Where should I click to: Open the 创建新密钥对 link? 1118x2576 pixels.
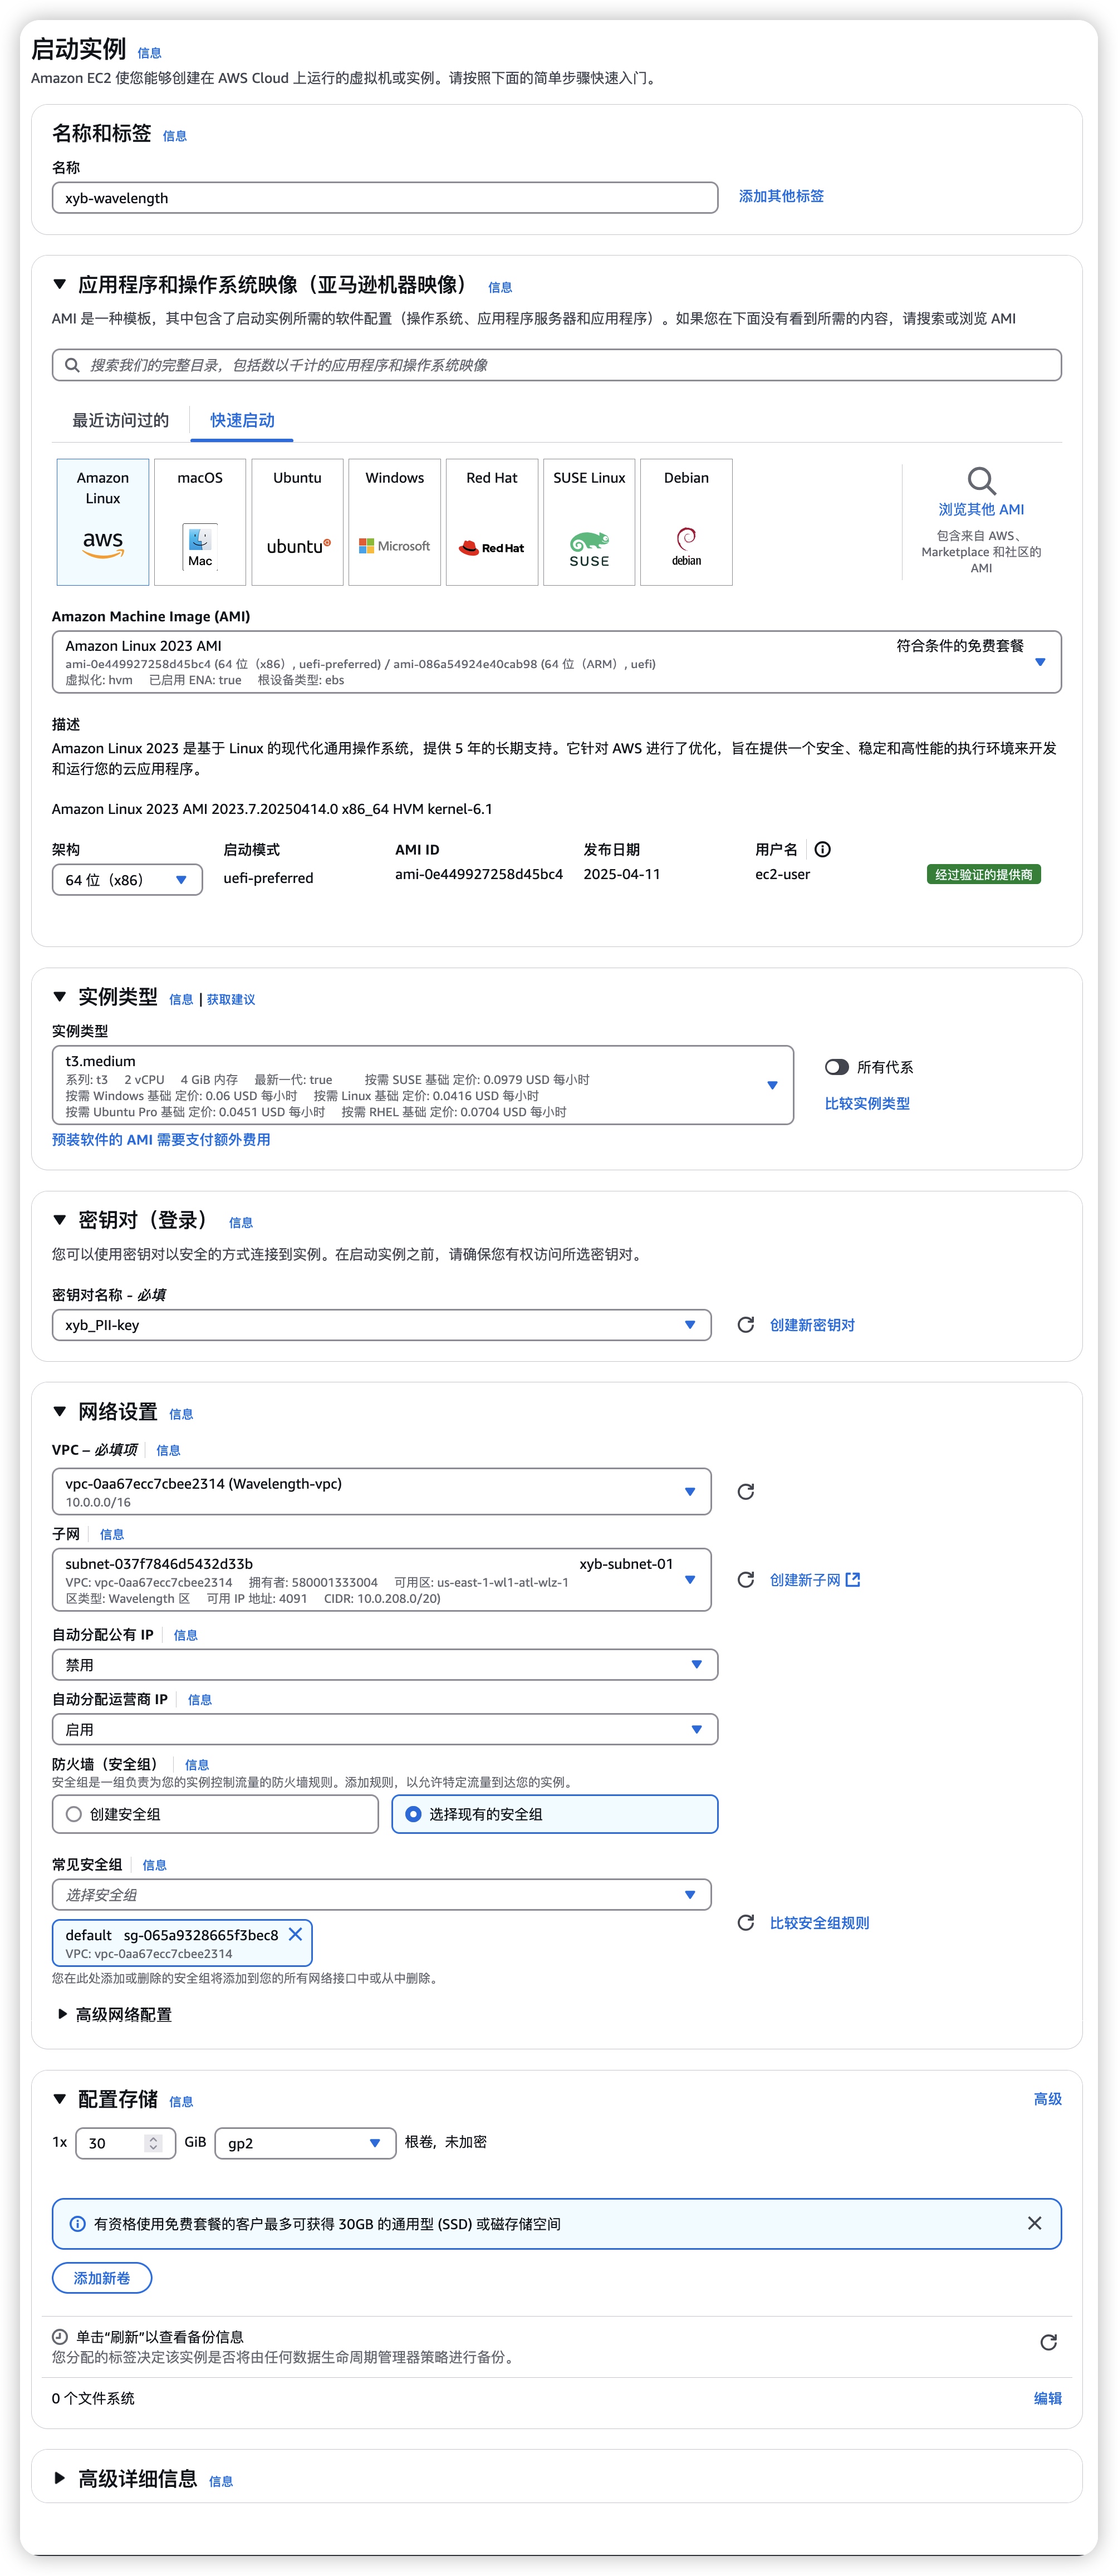(812, 1325)
